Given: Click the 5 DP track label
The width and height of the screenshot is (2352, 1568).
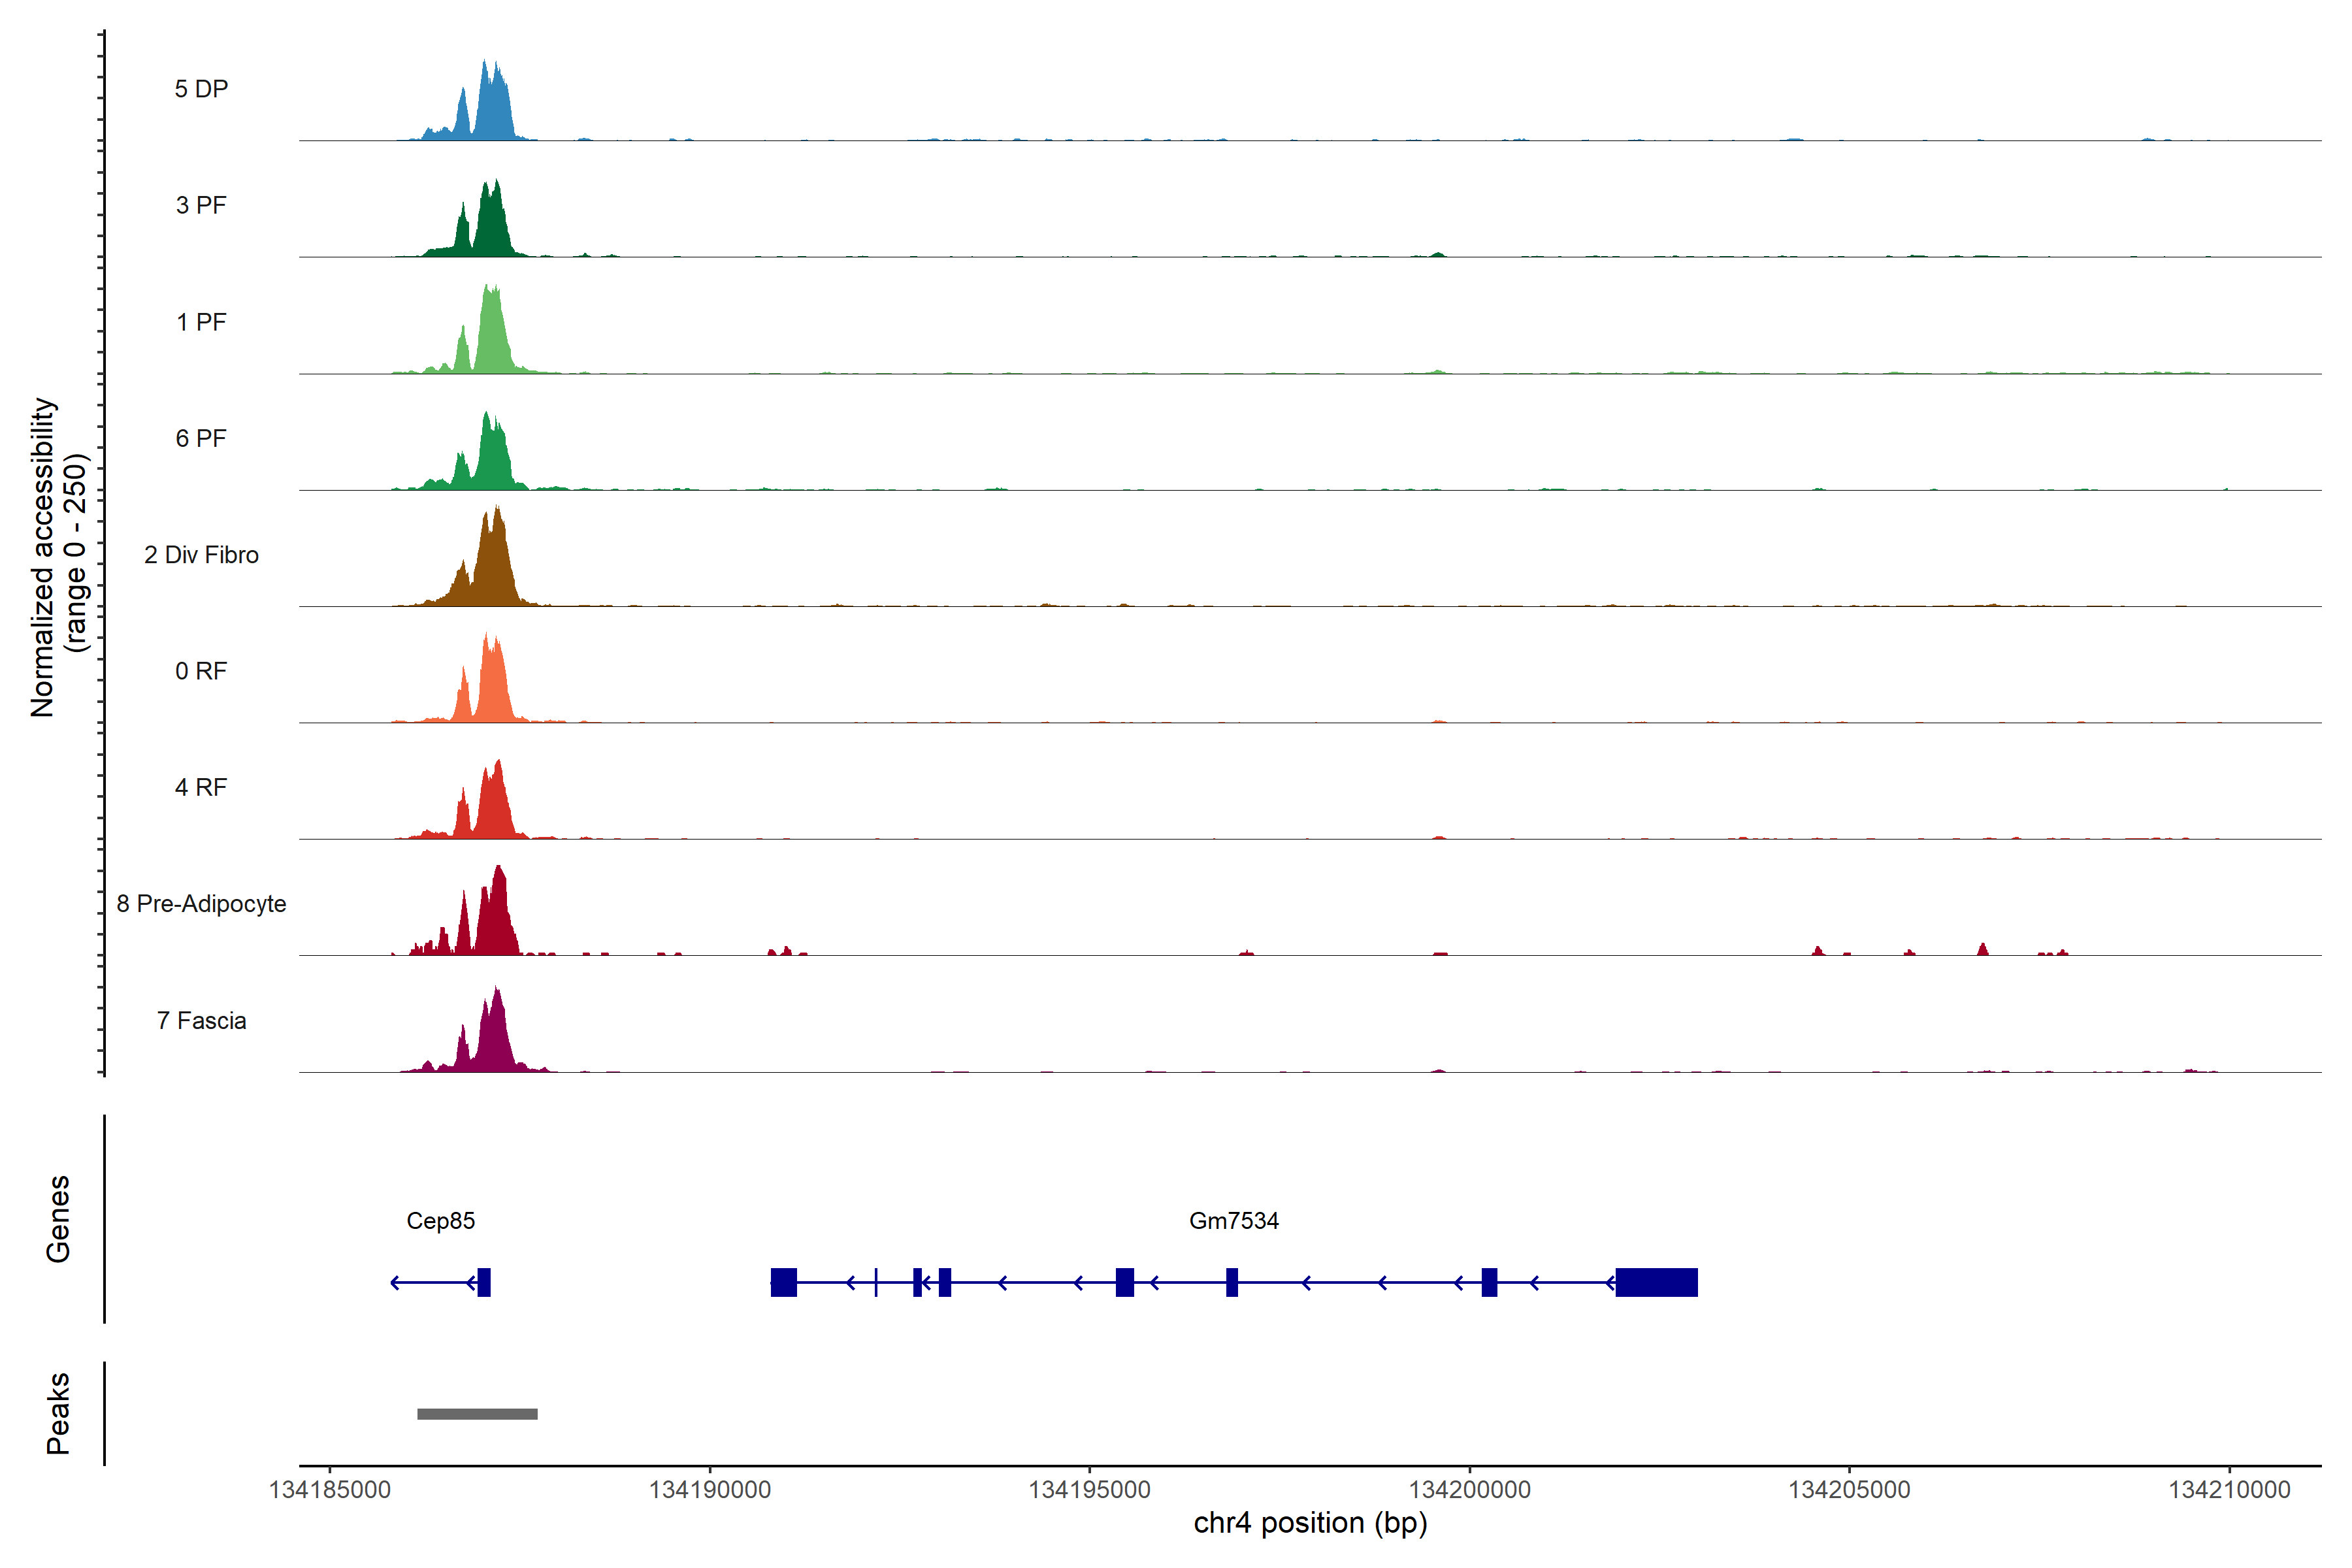Looking at the screenshot, I should click(x=201, y=89).
